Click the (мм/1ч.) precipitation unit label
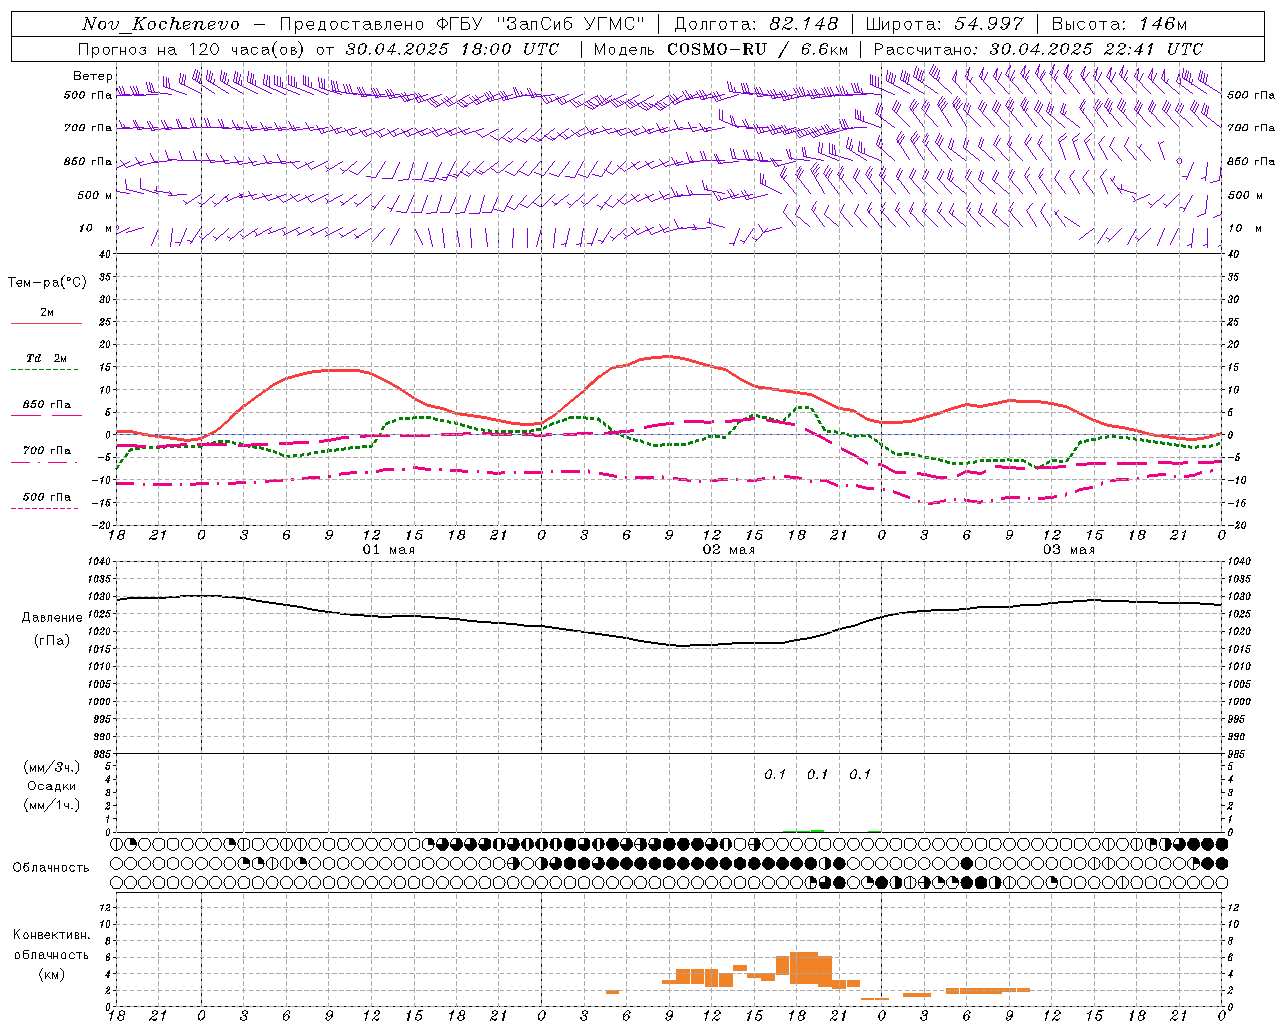1280x1024 pixels. coord(52,805)
